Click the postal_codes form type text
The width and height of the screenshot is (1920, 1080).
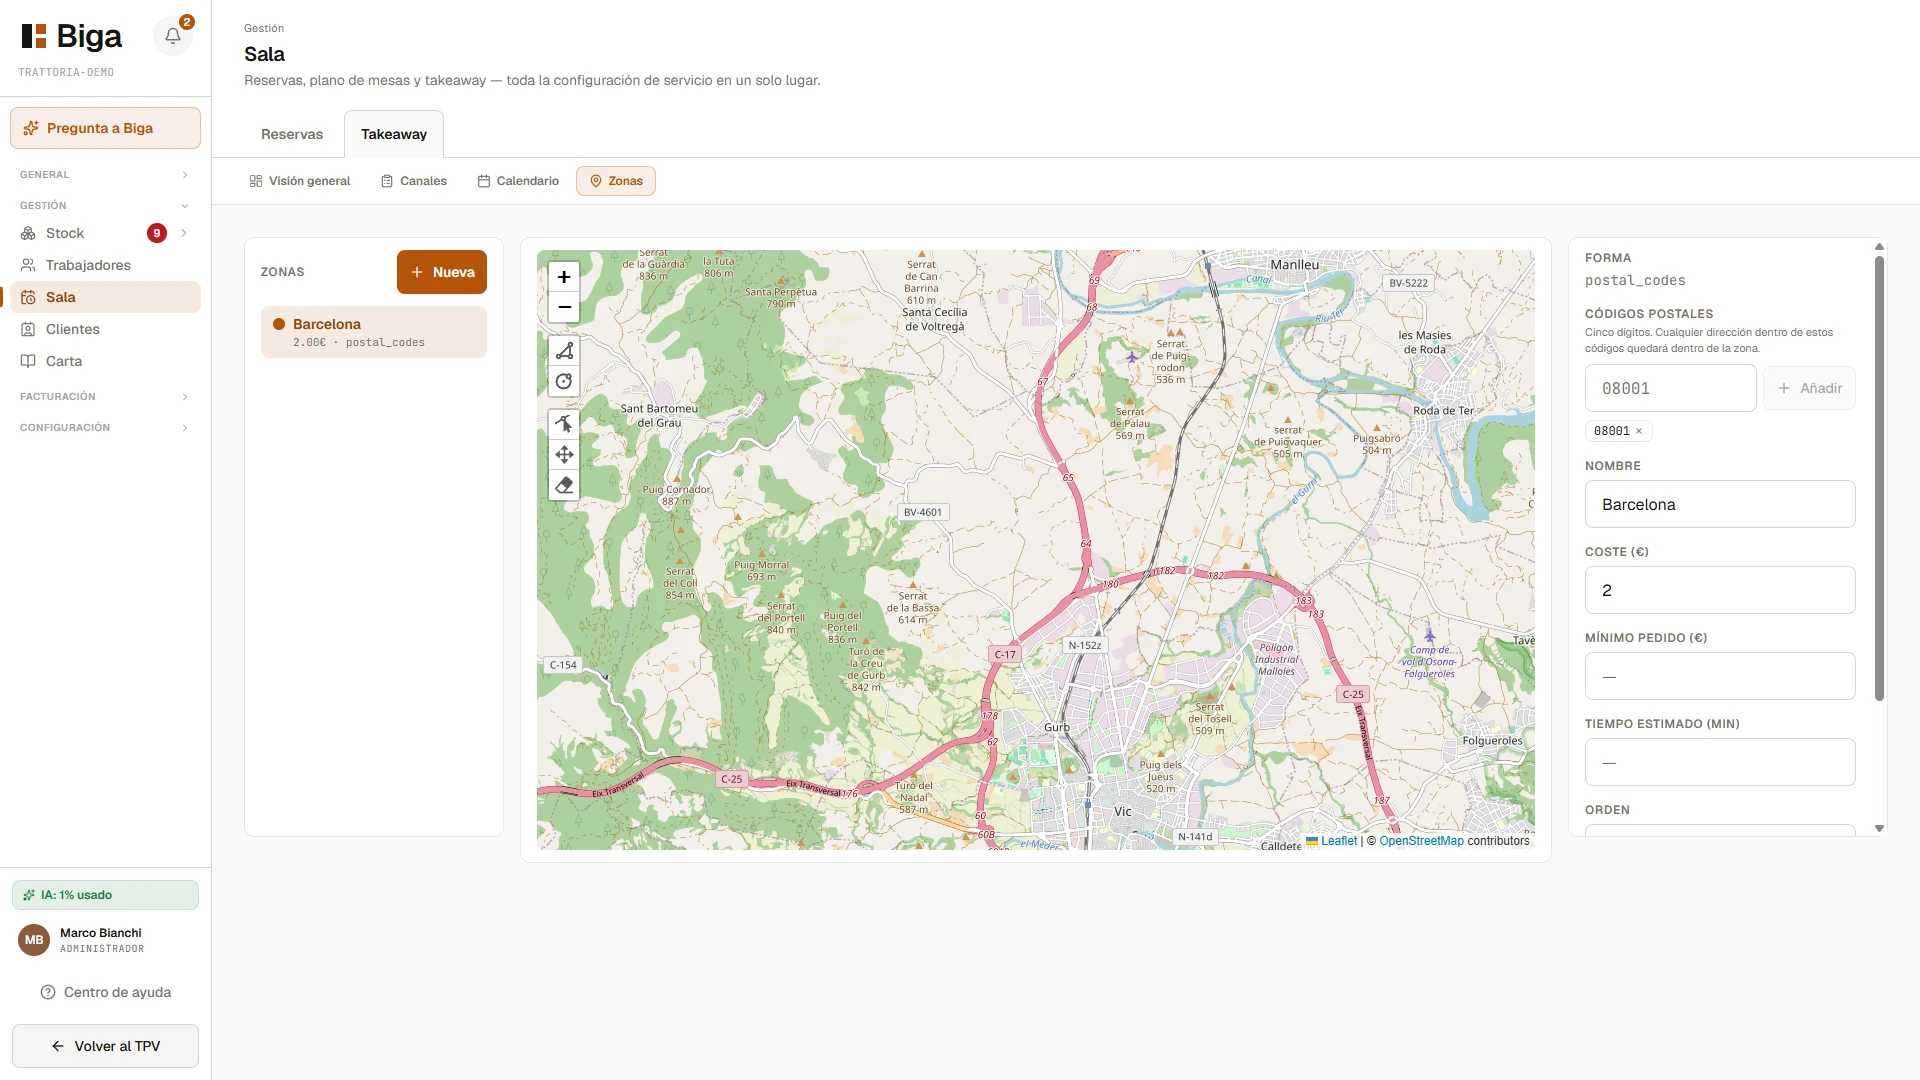(1635, 281)
